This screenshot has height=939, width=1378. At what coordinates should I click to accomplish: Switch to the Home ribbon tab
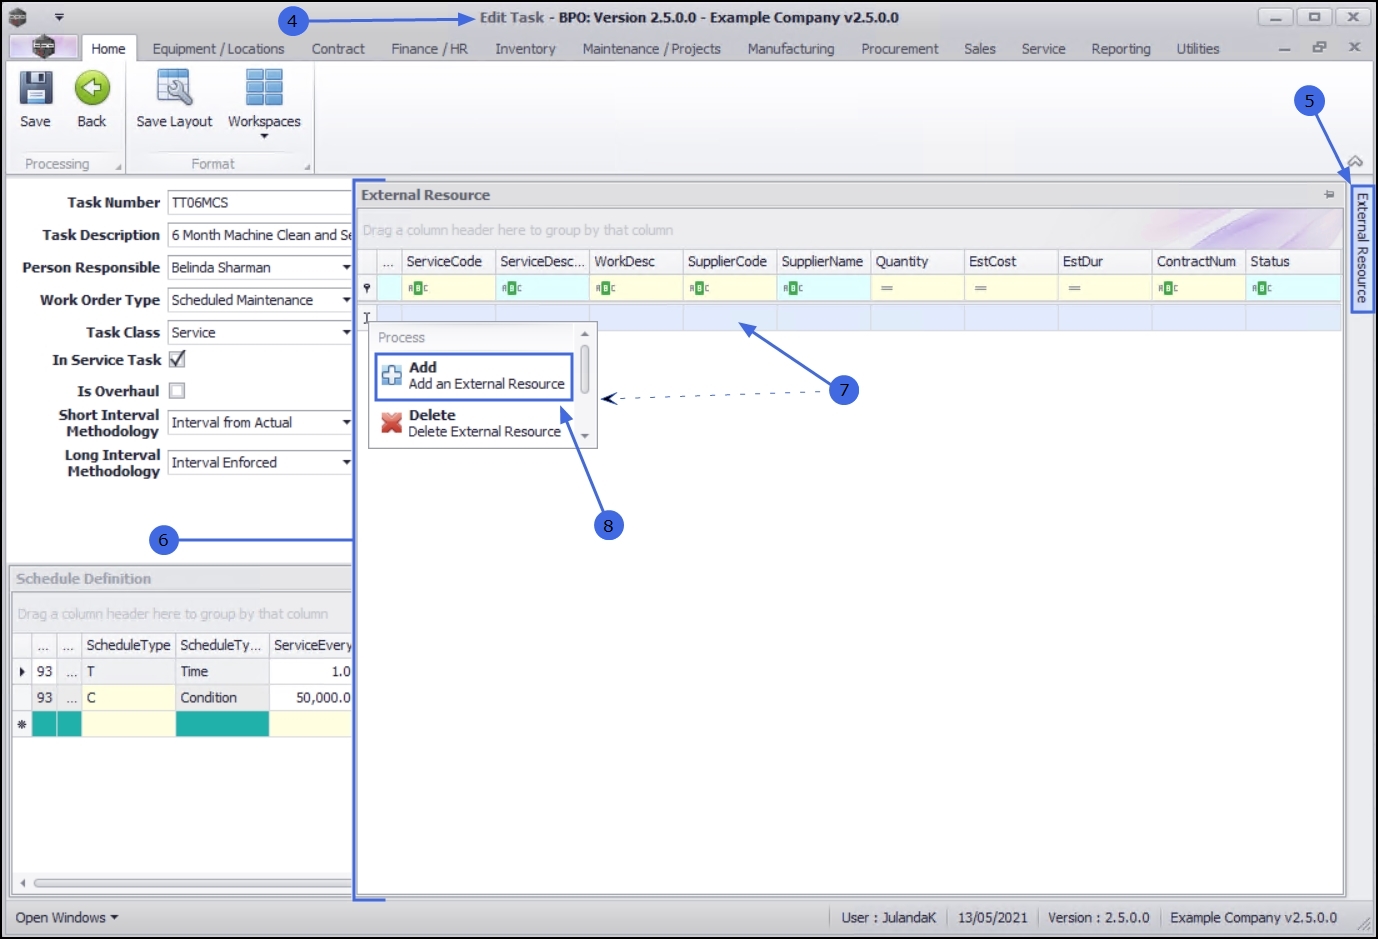tap(108, 48)
